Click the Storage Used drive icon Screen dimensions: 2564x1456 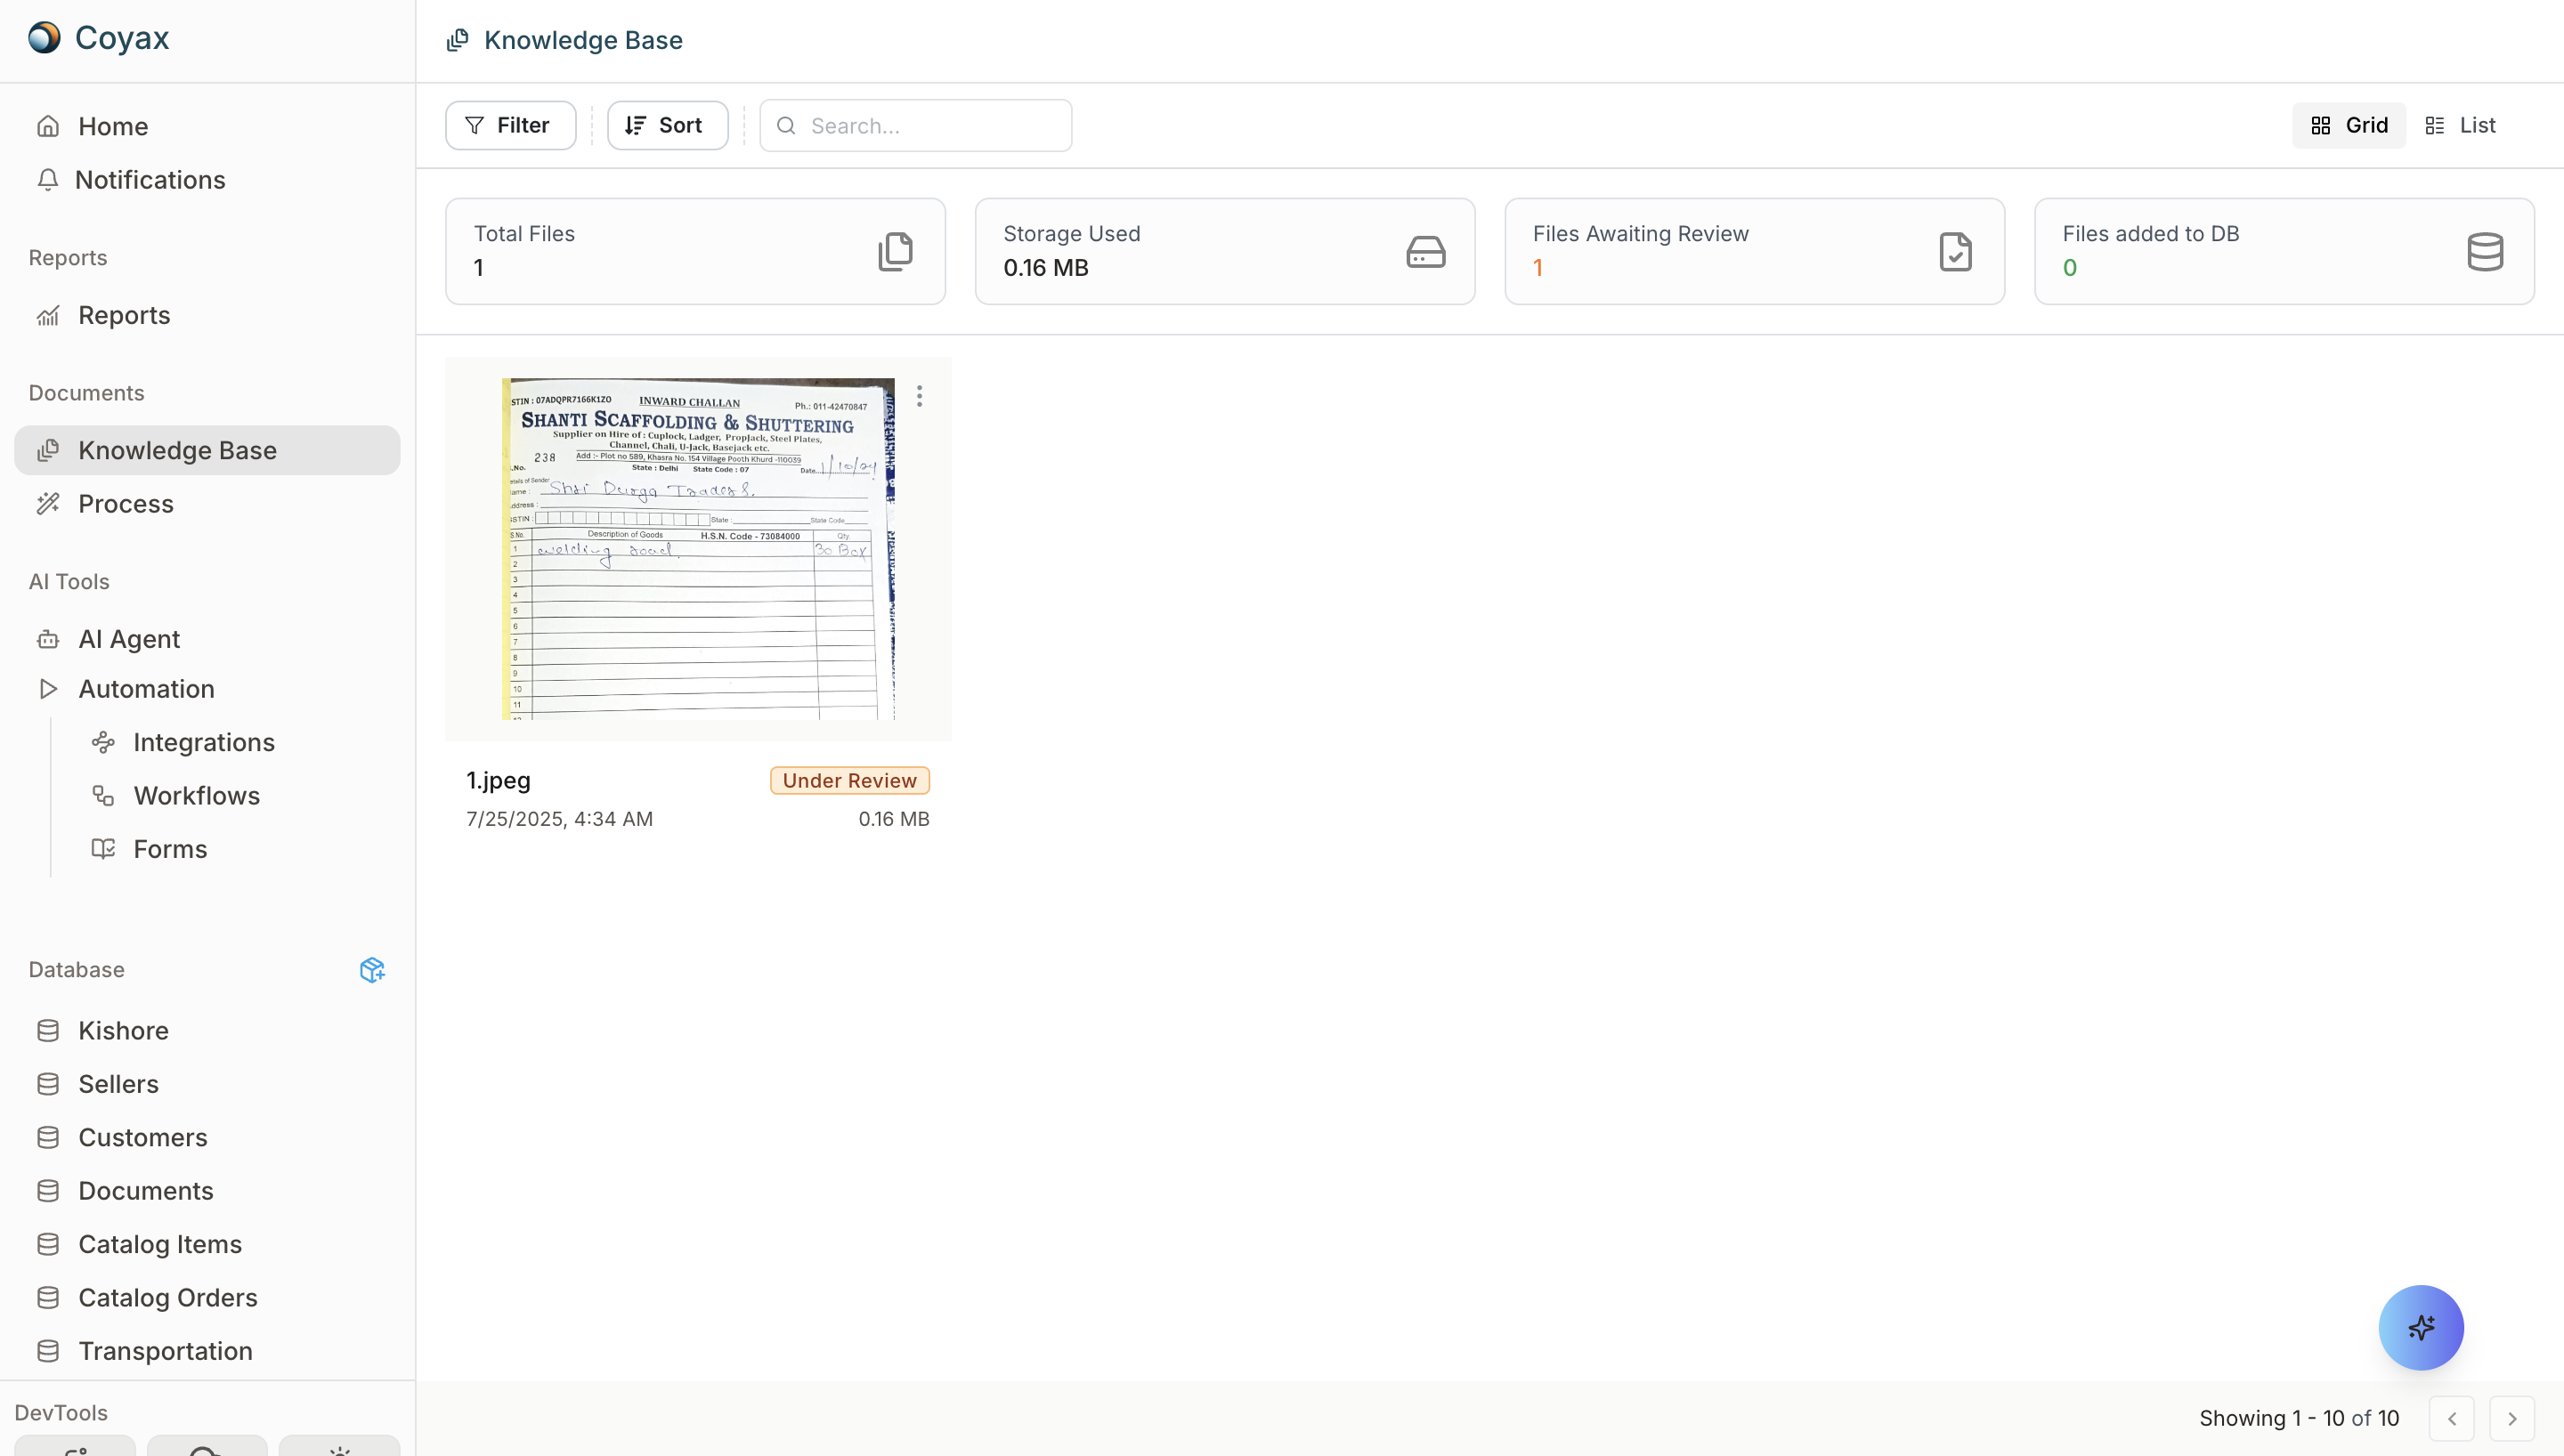(x=1425, y=252)
